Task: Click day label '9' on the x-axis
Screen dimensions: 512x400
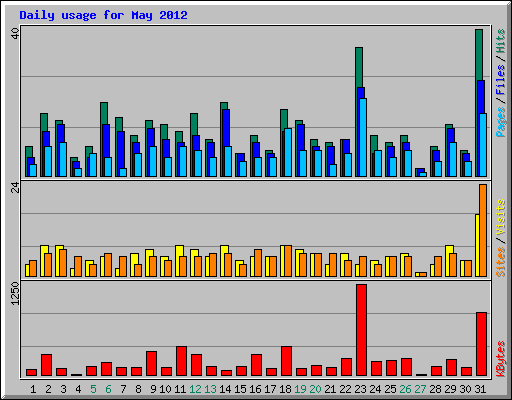Action: (153, 389)
